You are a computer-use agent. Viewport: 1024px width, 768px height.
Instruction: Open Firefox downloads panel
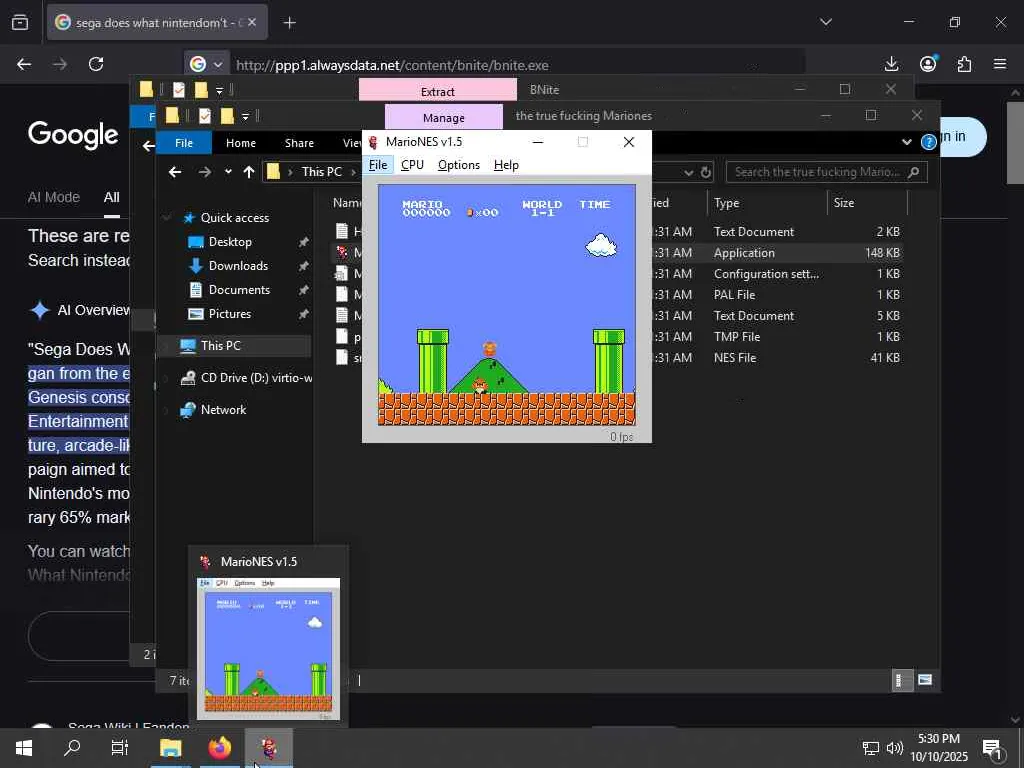click(891, 64)
